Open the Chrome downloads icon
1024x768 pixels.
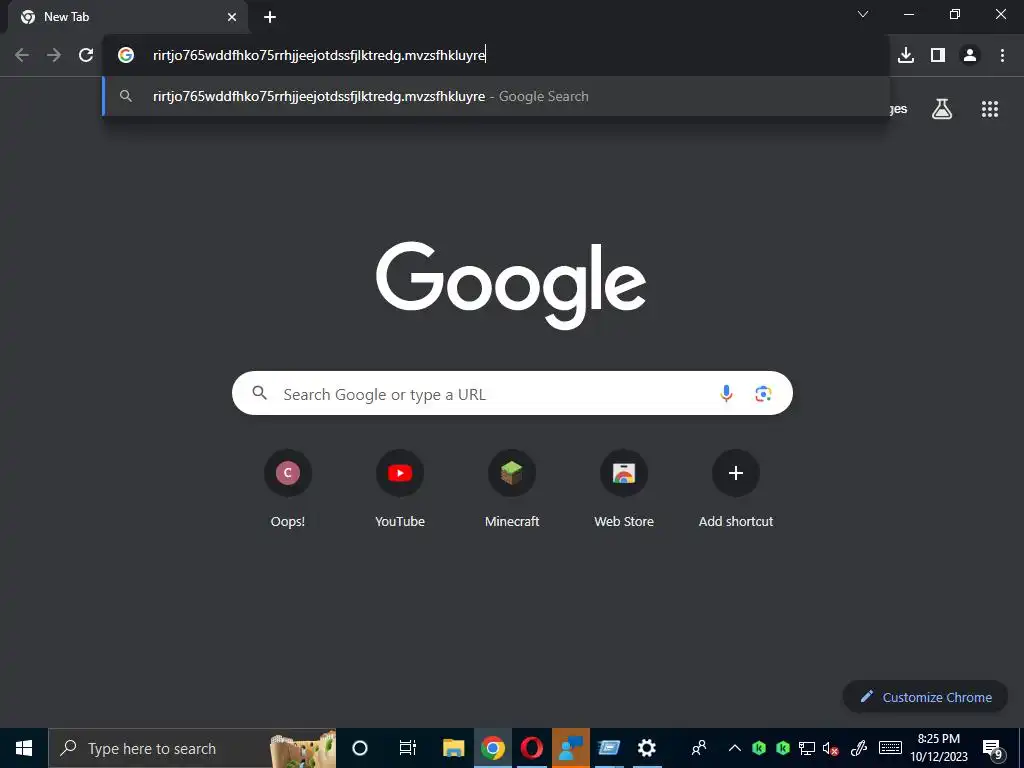coord(906,56)
